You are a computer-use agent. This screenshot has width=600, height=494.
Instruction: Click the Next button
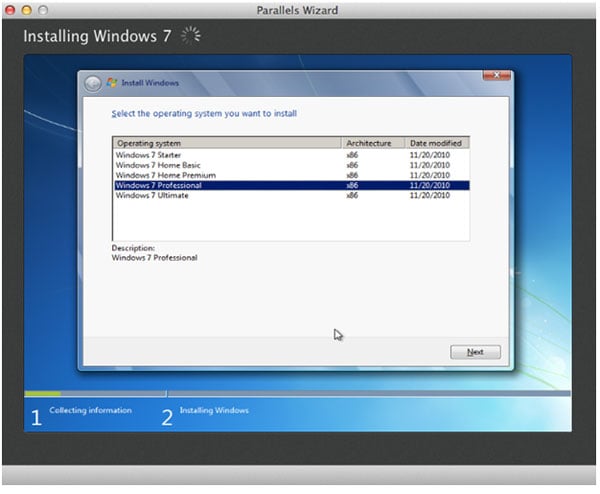475,352
